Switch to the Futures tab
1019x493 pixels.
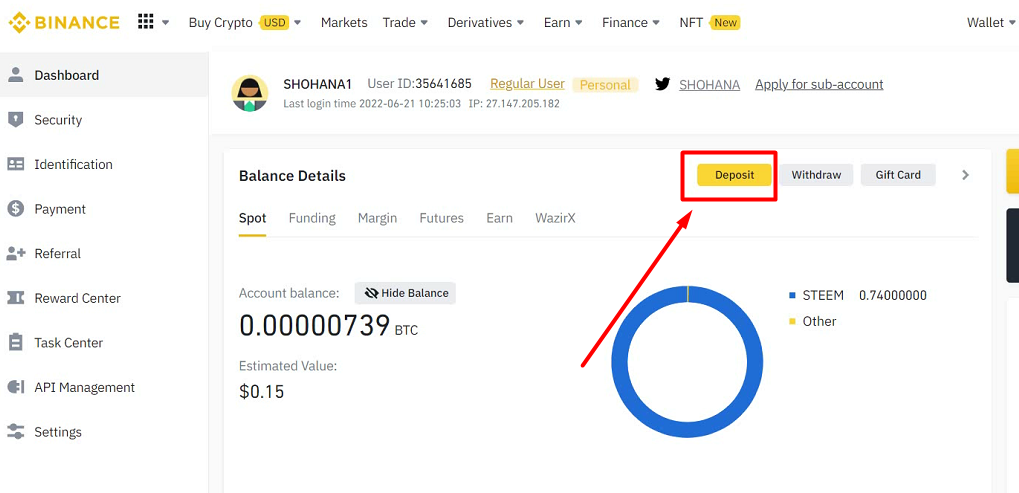tap(442, 218)
